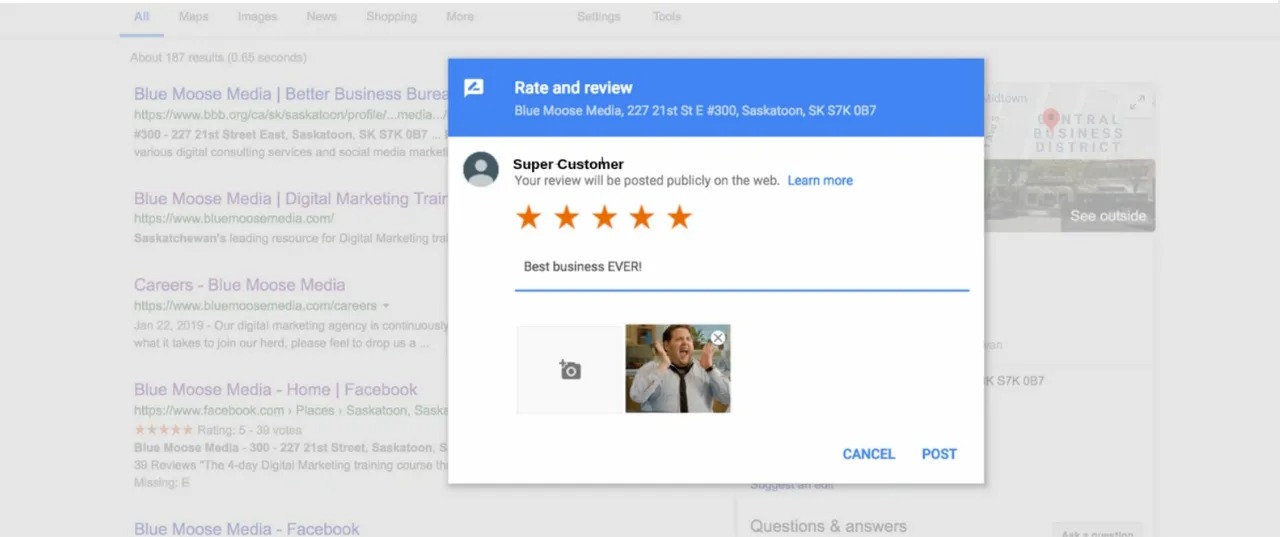Viewport: 1280px width, 537px height.
Task: Submit review with POST button
Action: point(939,454)
